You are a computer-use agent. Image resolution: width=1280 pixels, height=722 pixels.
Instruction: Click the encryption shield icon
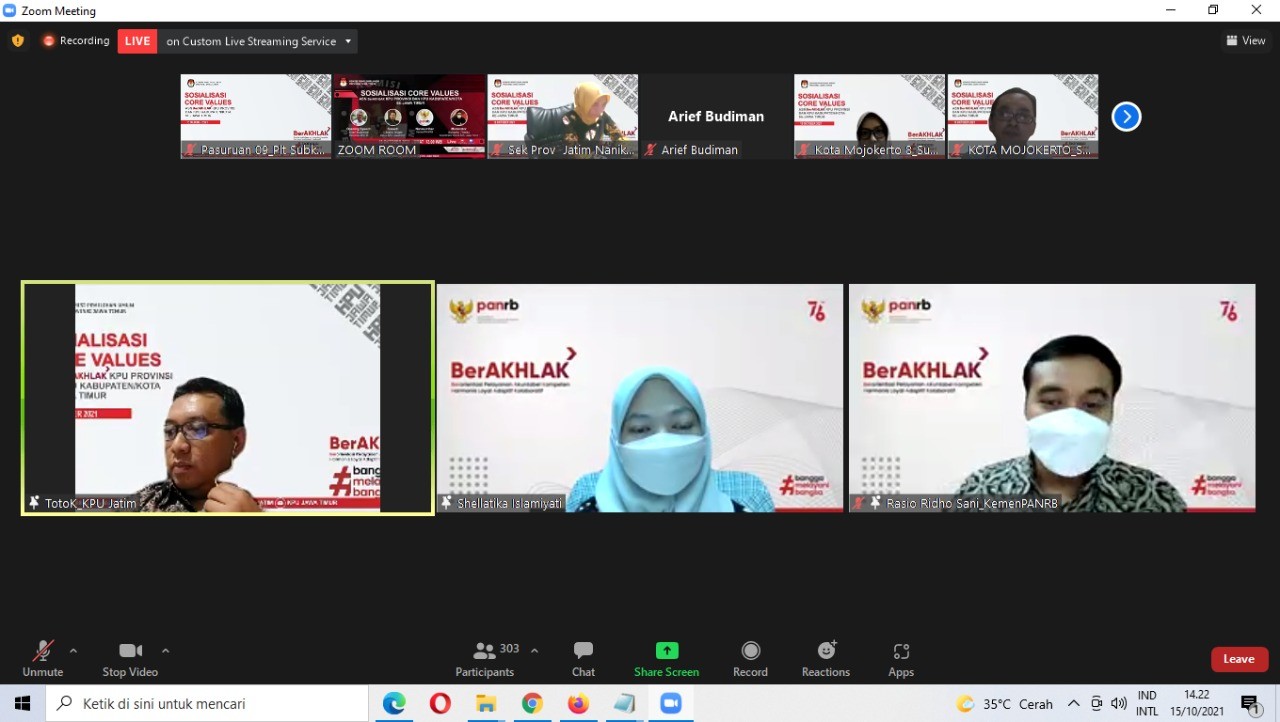tap(17, 41)
